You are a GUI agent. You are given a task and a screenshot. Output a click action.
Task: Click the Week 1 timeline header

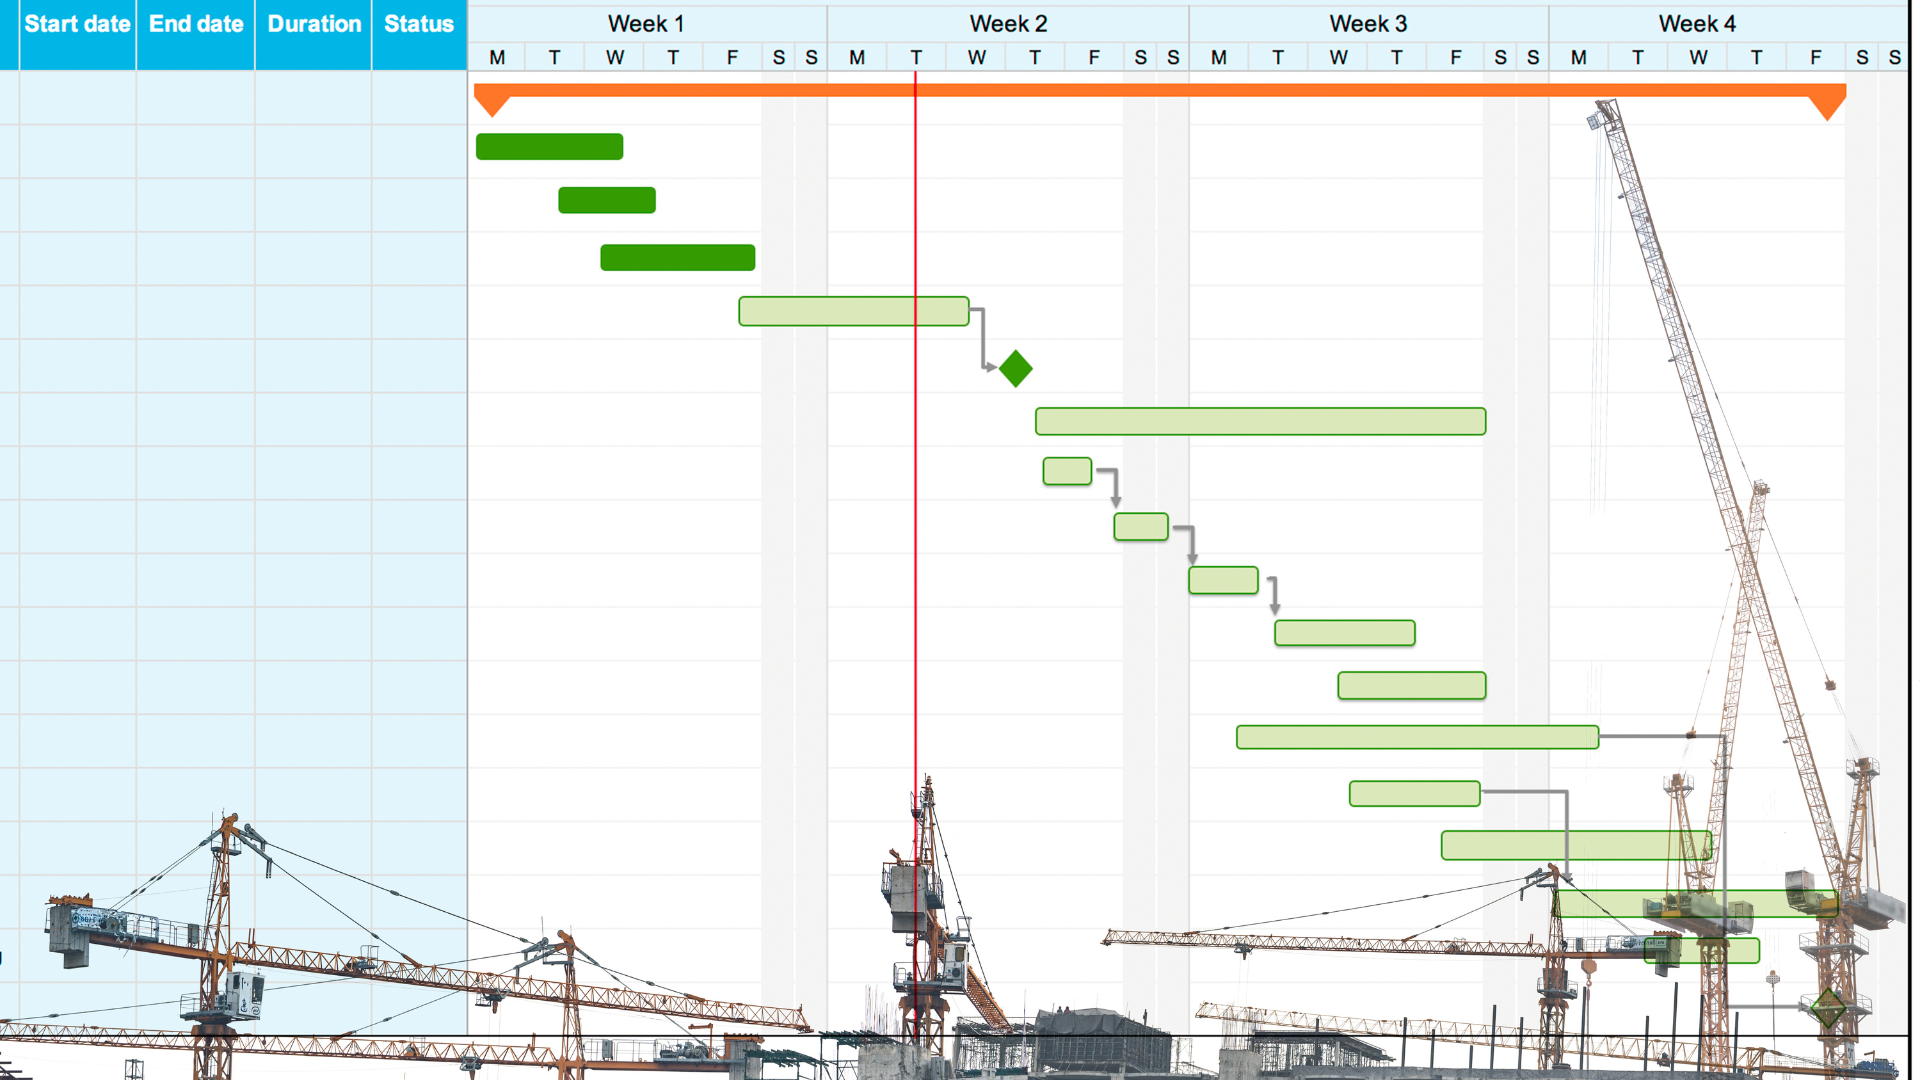pyautogui.click(x=646, y=24)
